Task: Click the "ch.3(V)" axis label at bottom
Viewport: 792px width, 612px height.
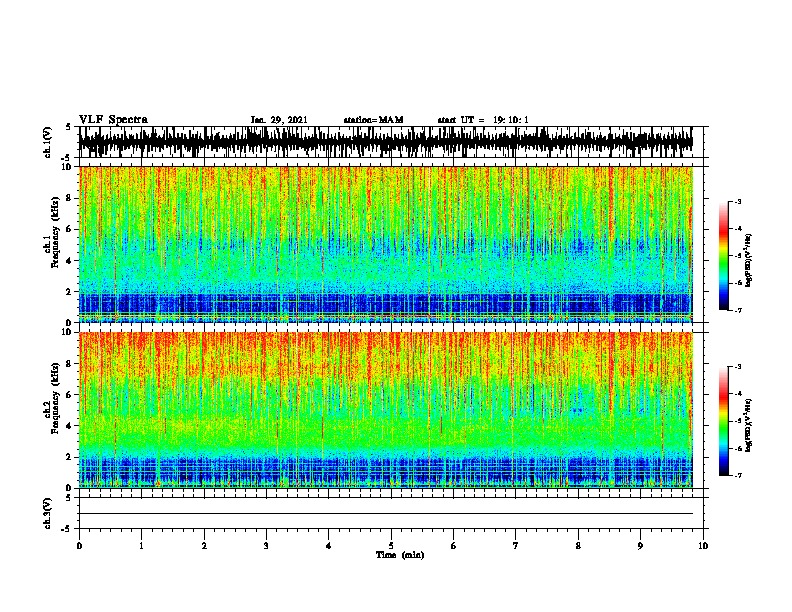Action: pos(47,514)
